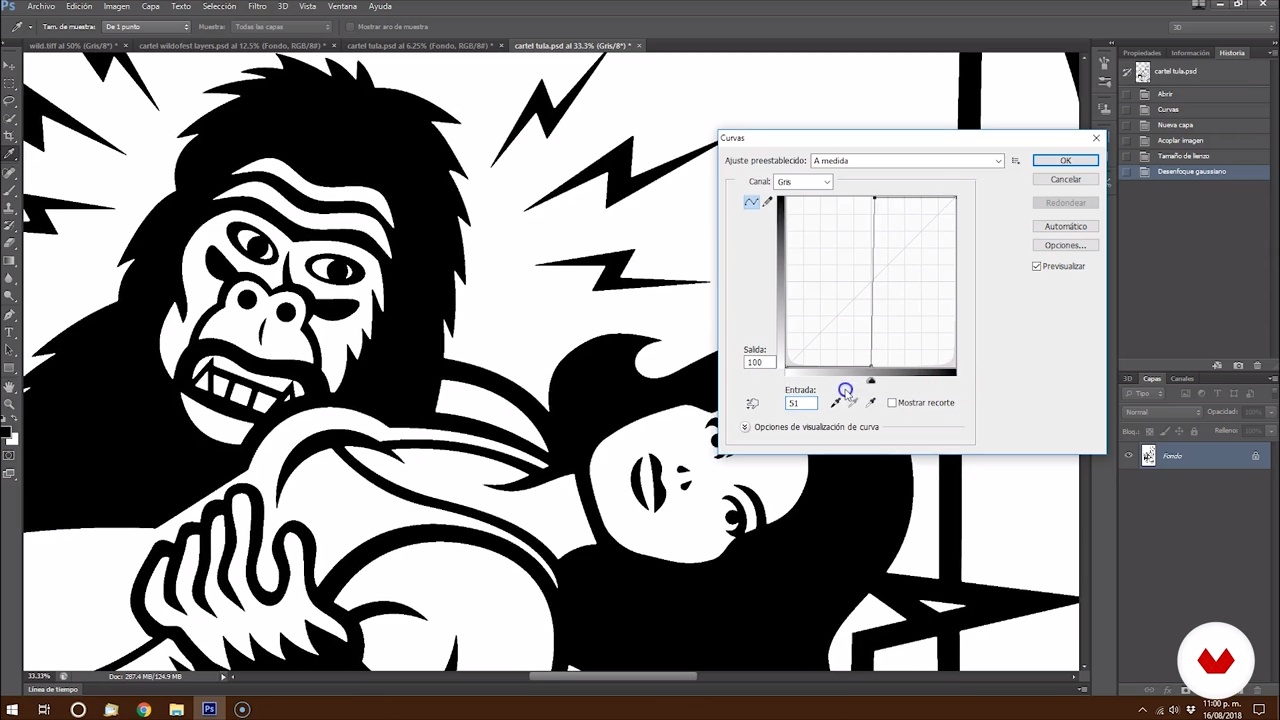Select the Crop tool
This screenshot has width=1280, height=720.
tap(9, 137)
